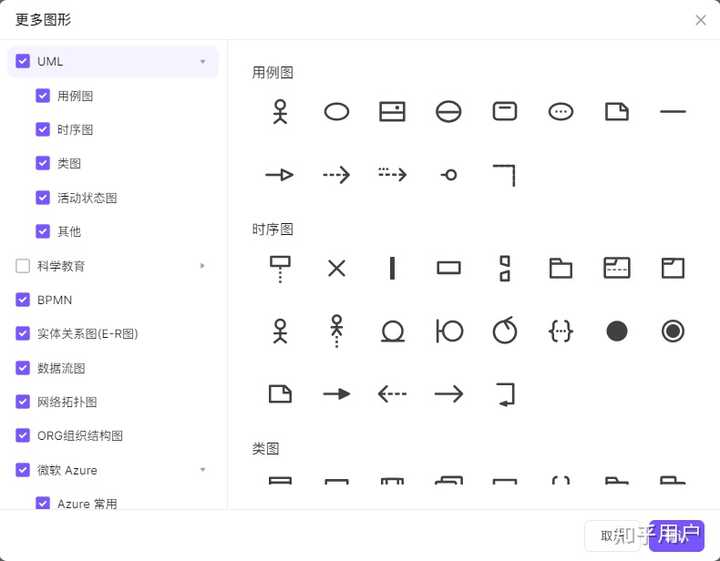Select the horizontal rectangle shape in 时序图

(x=449, y=268)
